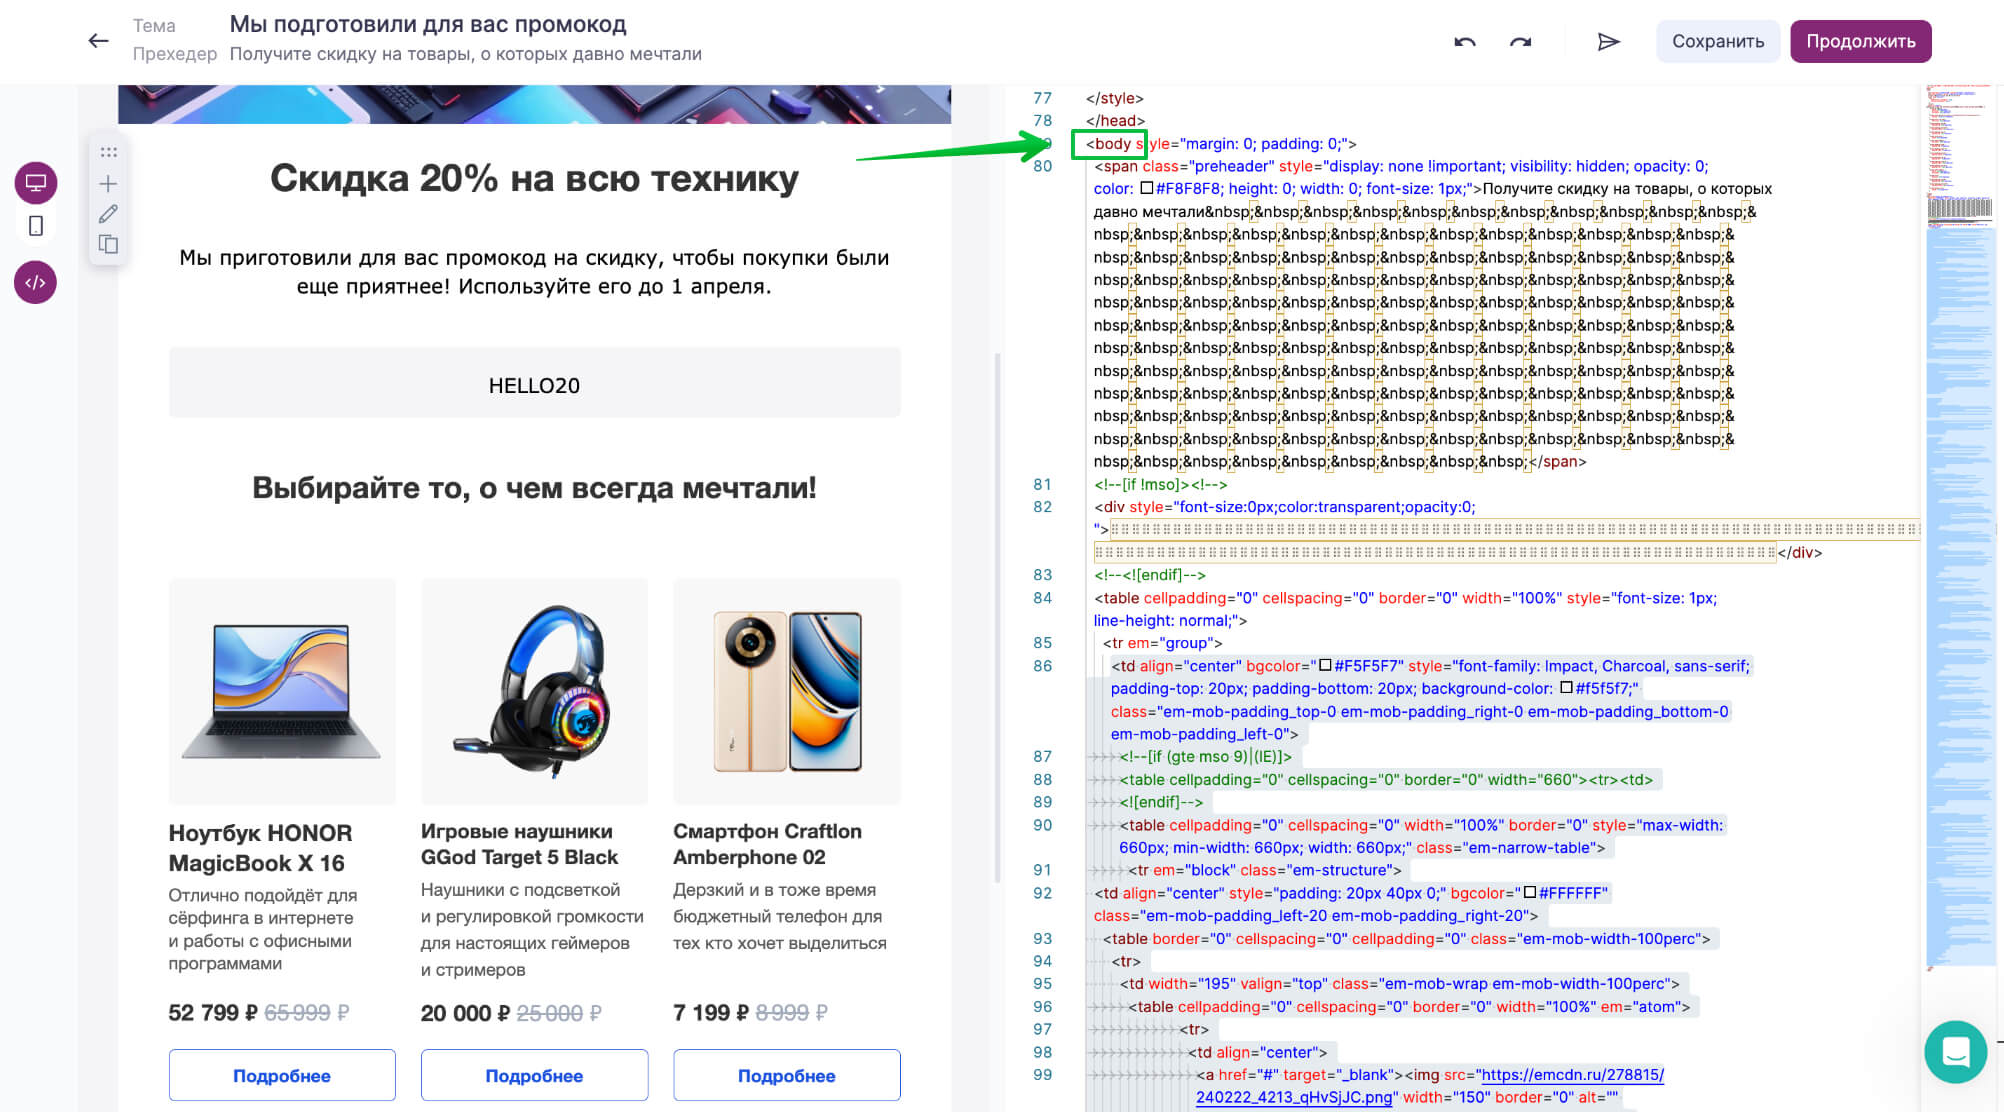Click the promo description paragraph text
Screen dimensions: 2004x1112
point(534,272)
